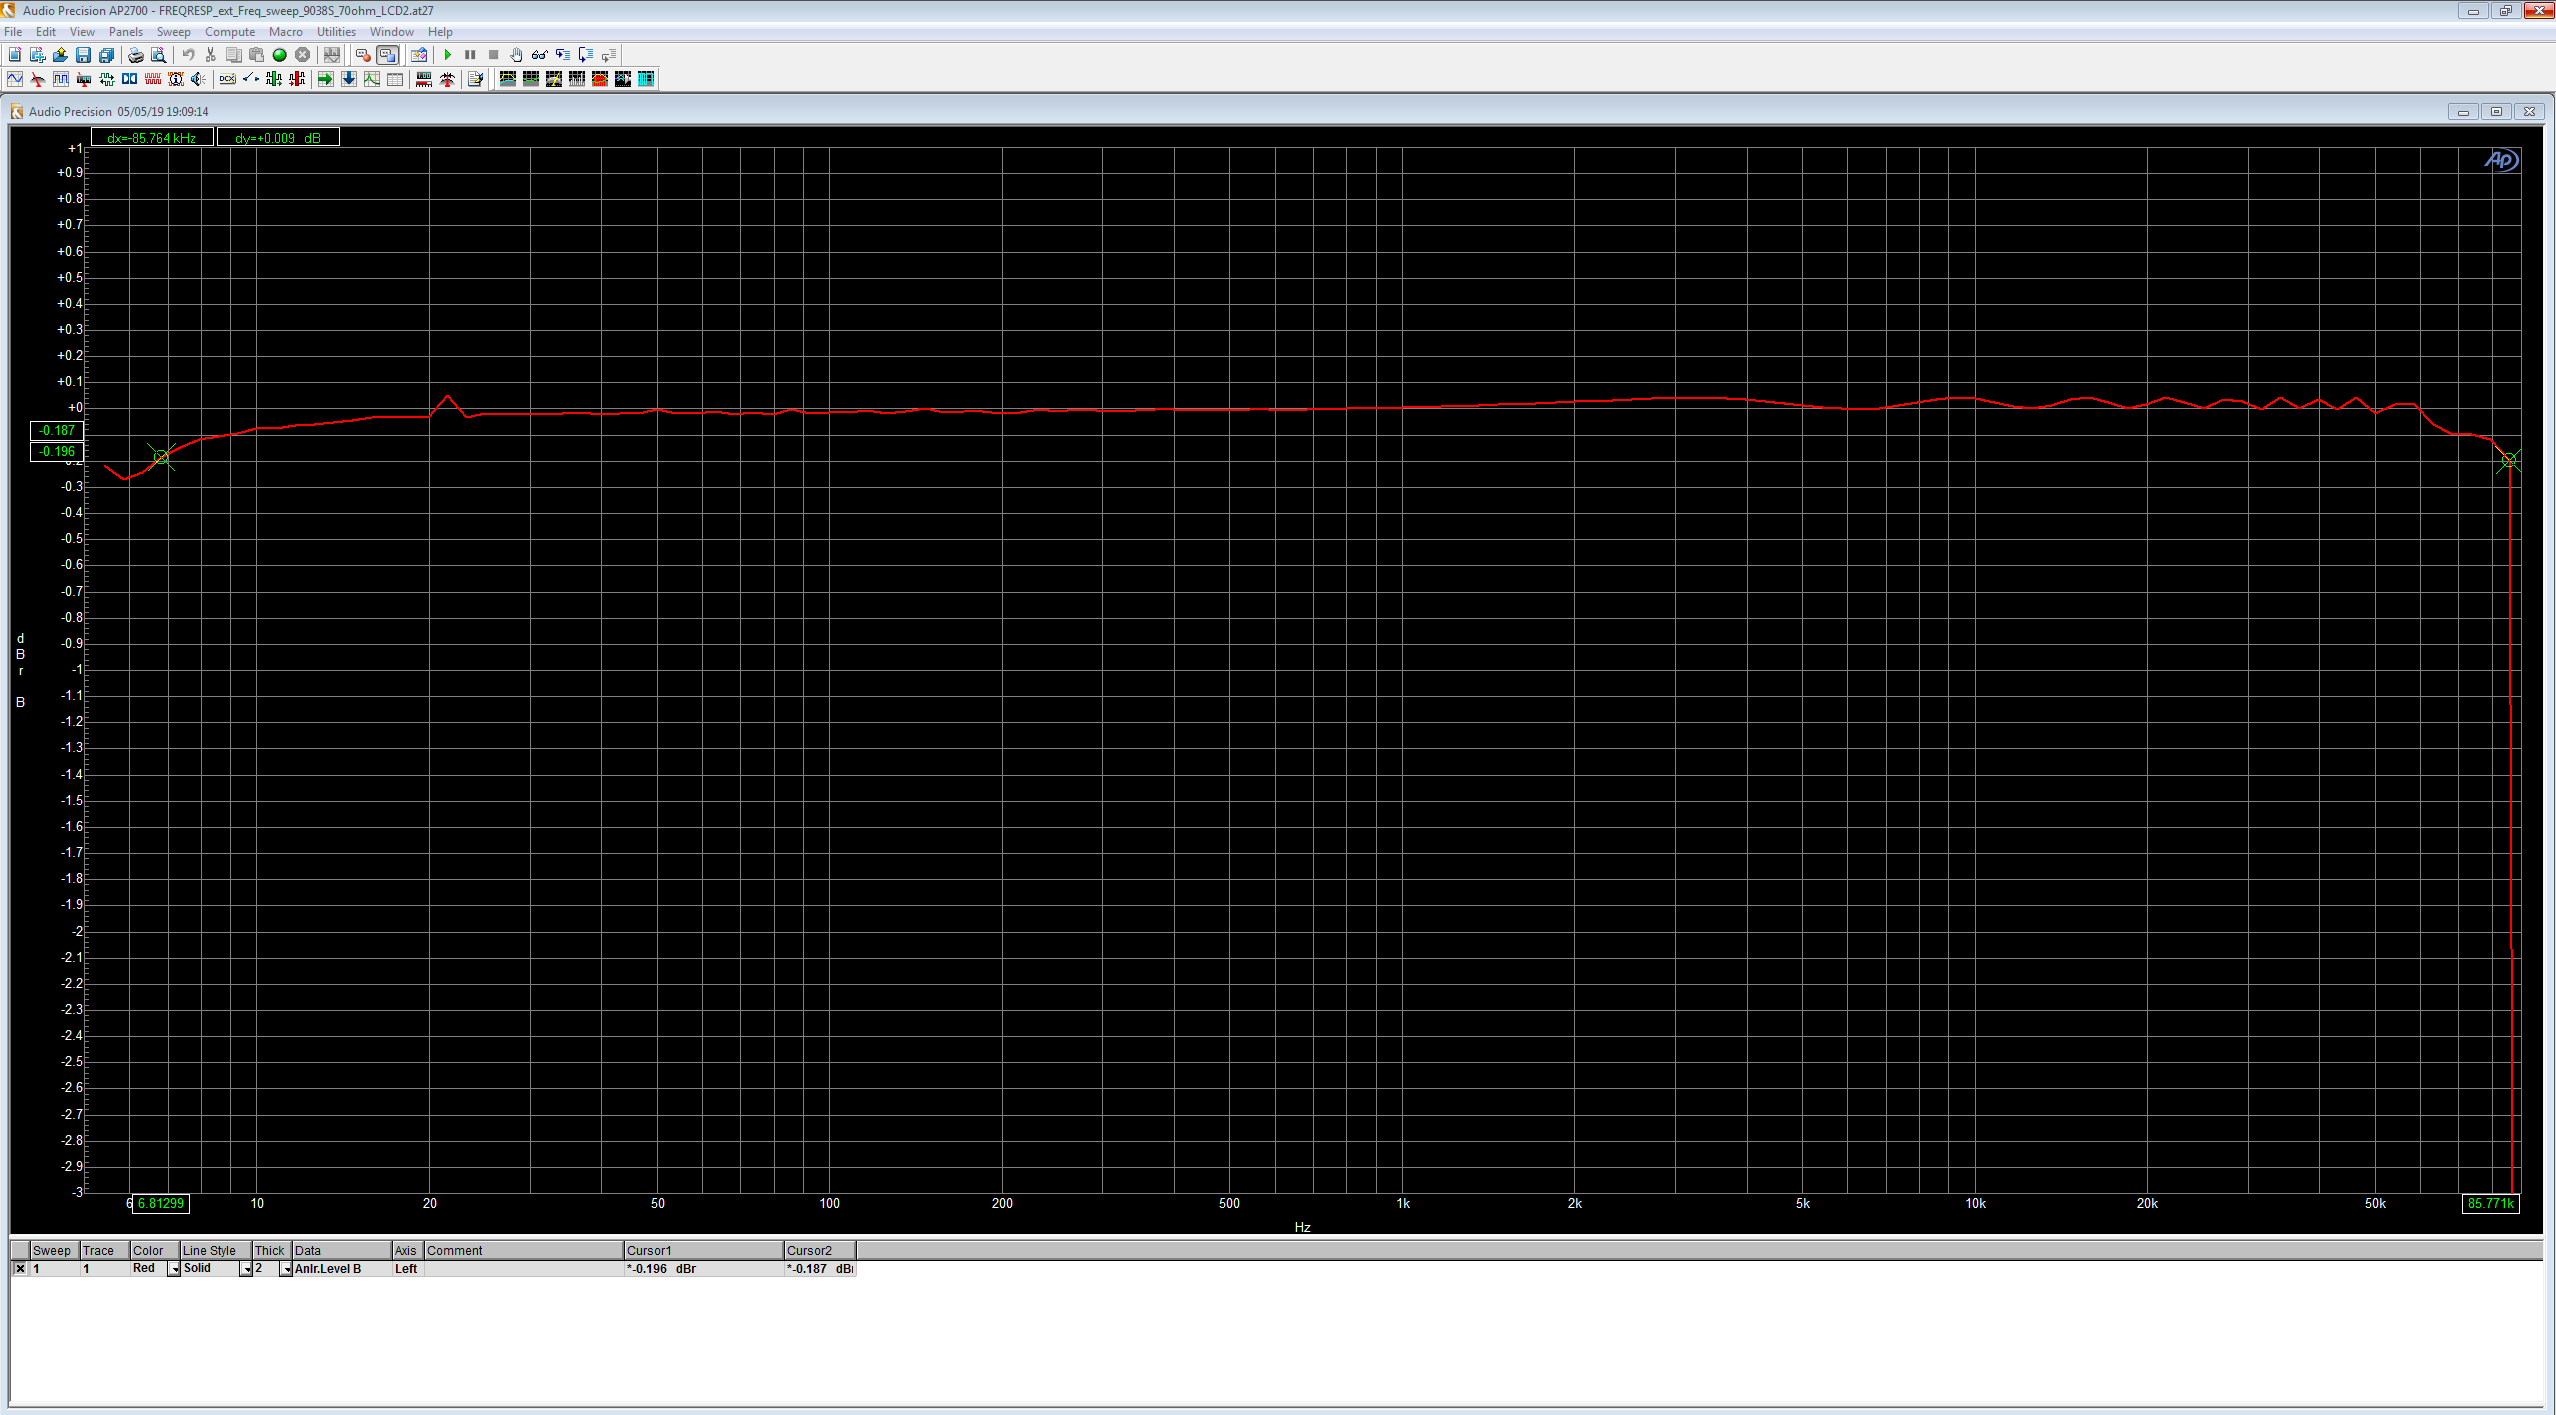Click the New Test icon

(14, 55)
